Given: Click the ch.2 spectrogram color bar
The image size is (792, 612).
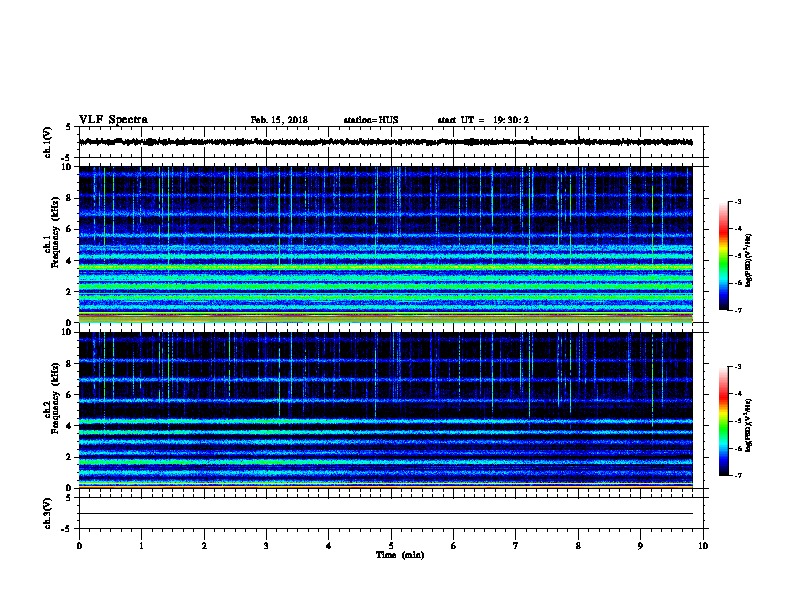Looking at the screenshot, I should (723, 421).
